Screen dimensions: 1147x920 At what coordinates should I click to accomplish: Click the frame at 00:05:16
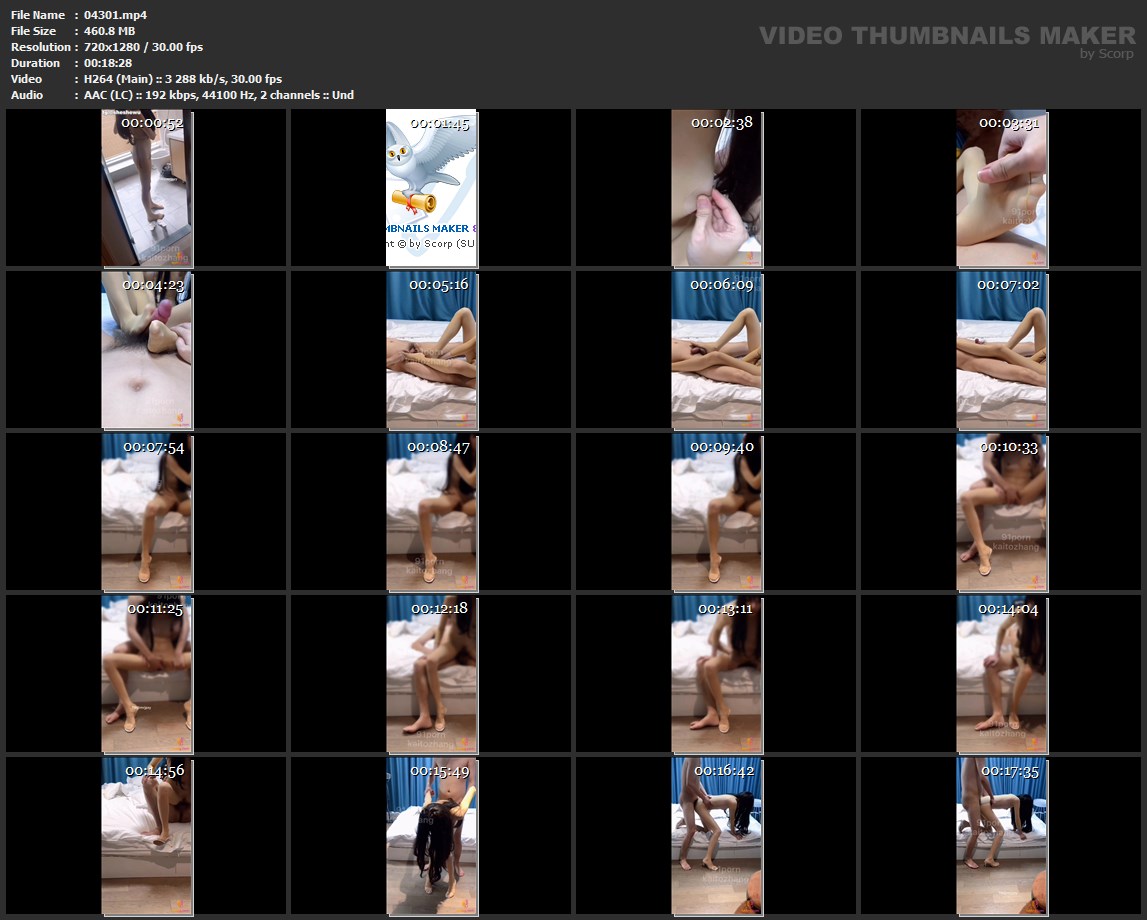pyautogui.click(x=431, y=350)
